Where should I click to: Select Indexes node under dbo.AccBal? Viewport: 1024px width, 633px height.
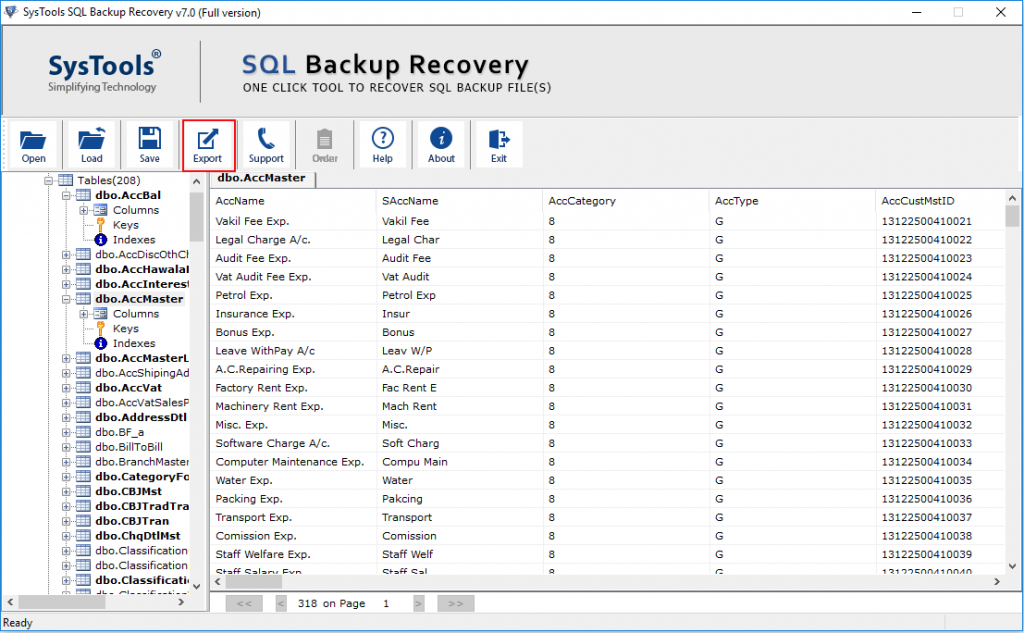point(134,240)
